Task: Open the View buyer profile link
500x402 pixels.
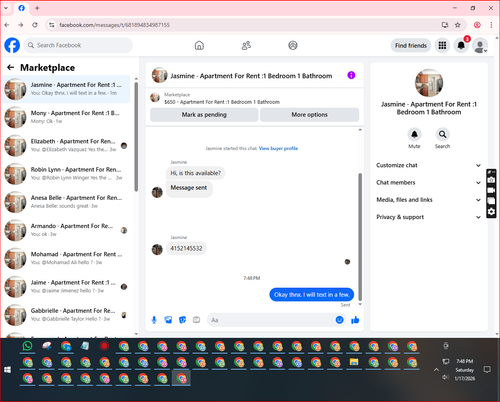Action: (x=278, y=148)
